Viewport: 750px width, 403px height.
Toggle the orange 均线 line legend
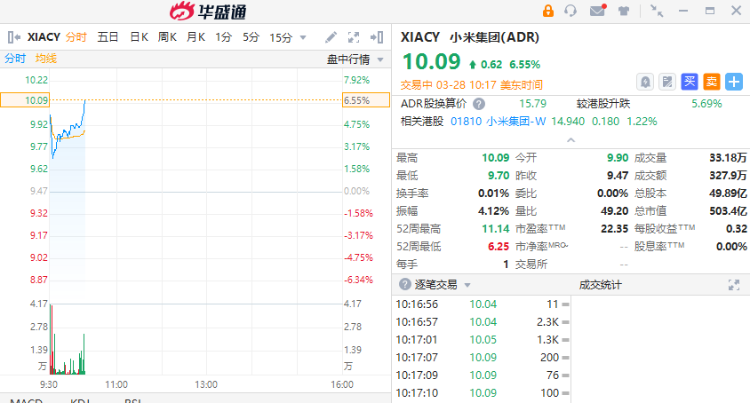click(46, 58)
